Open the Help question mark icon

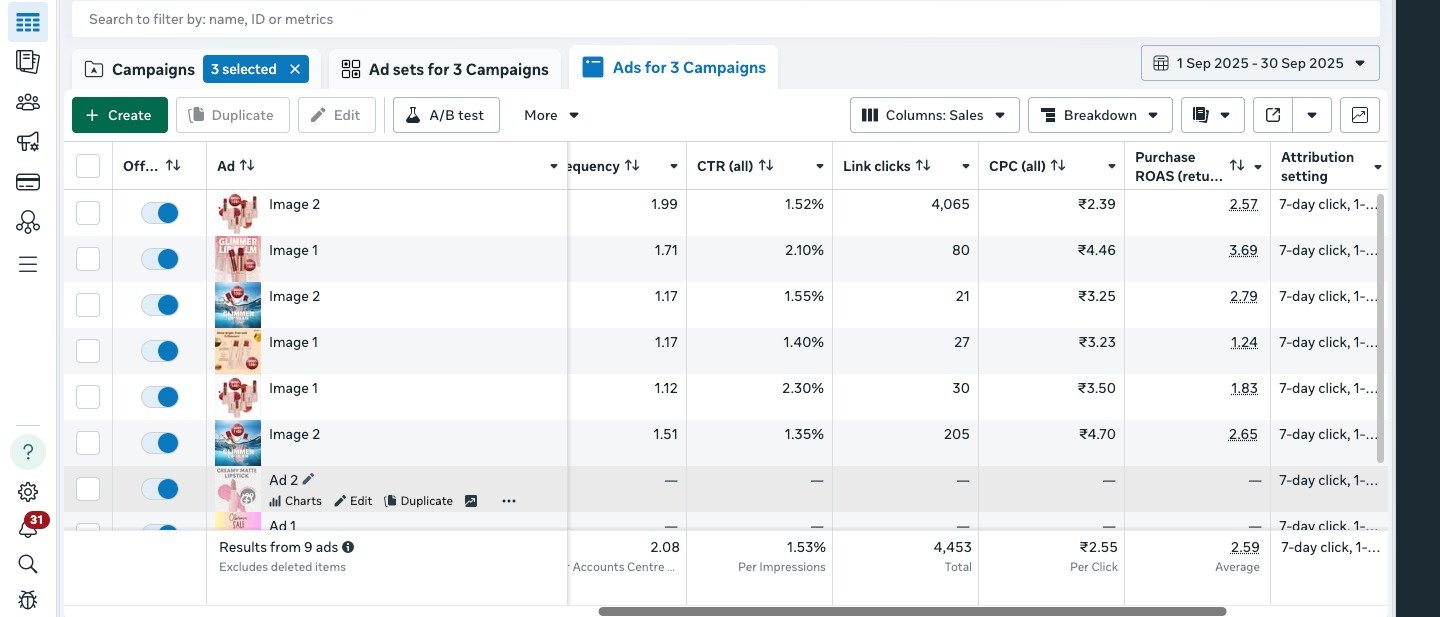(27, 452)
